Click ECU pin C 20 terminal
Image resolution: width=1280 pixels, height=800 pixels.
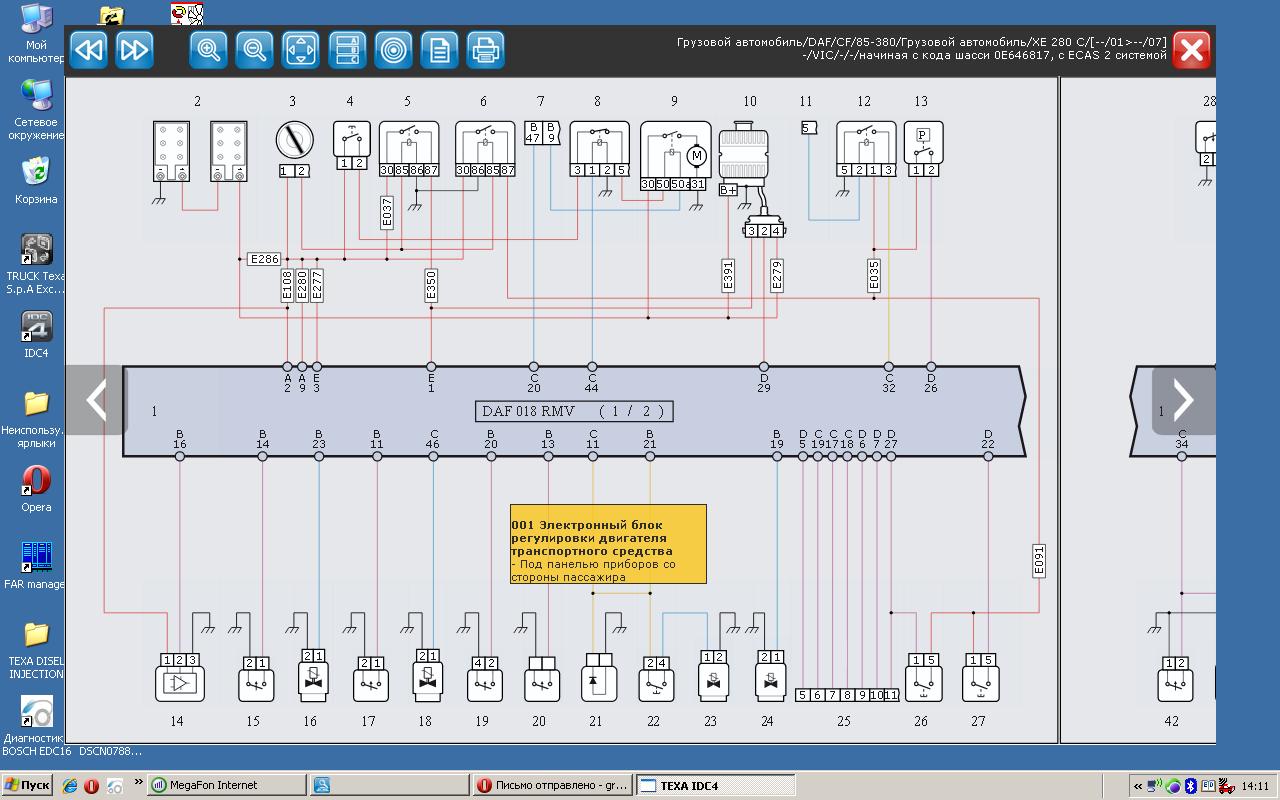(533, 367)
